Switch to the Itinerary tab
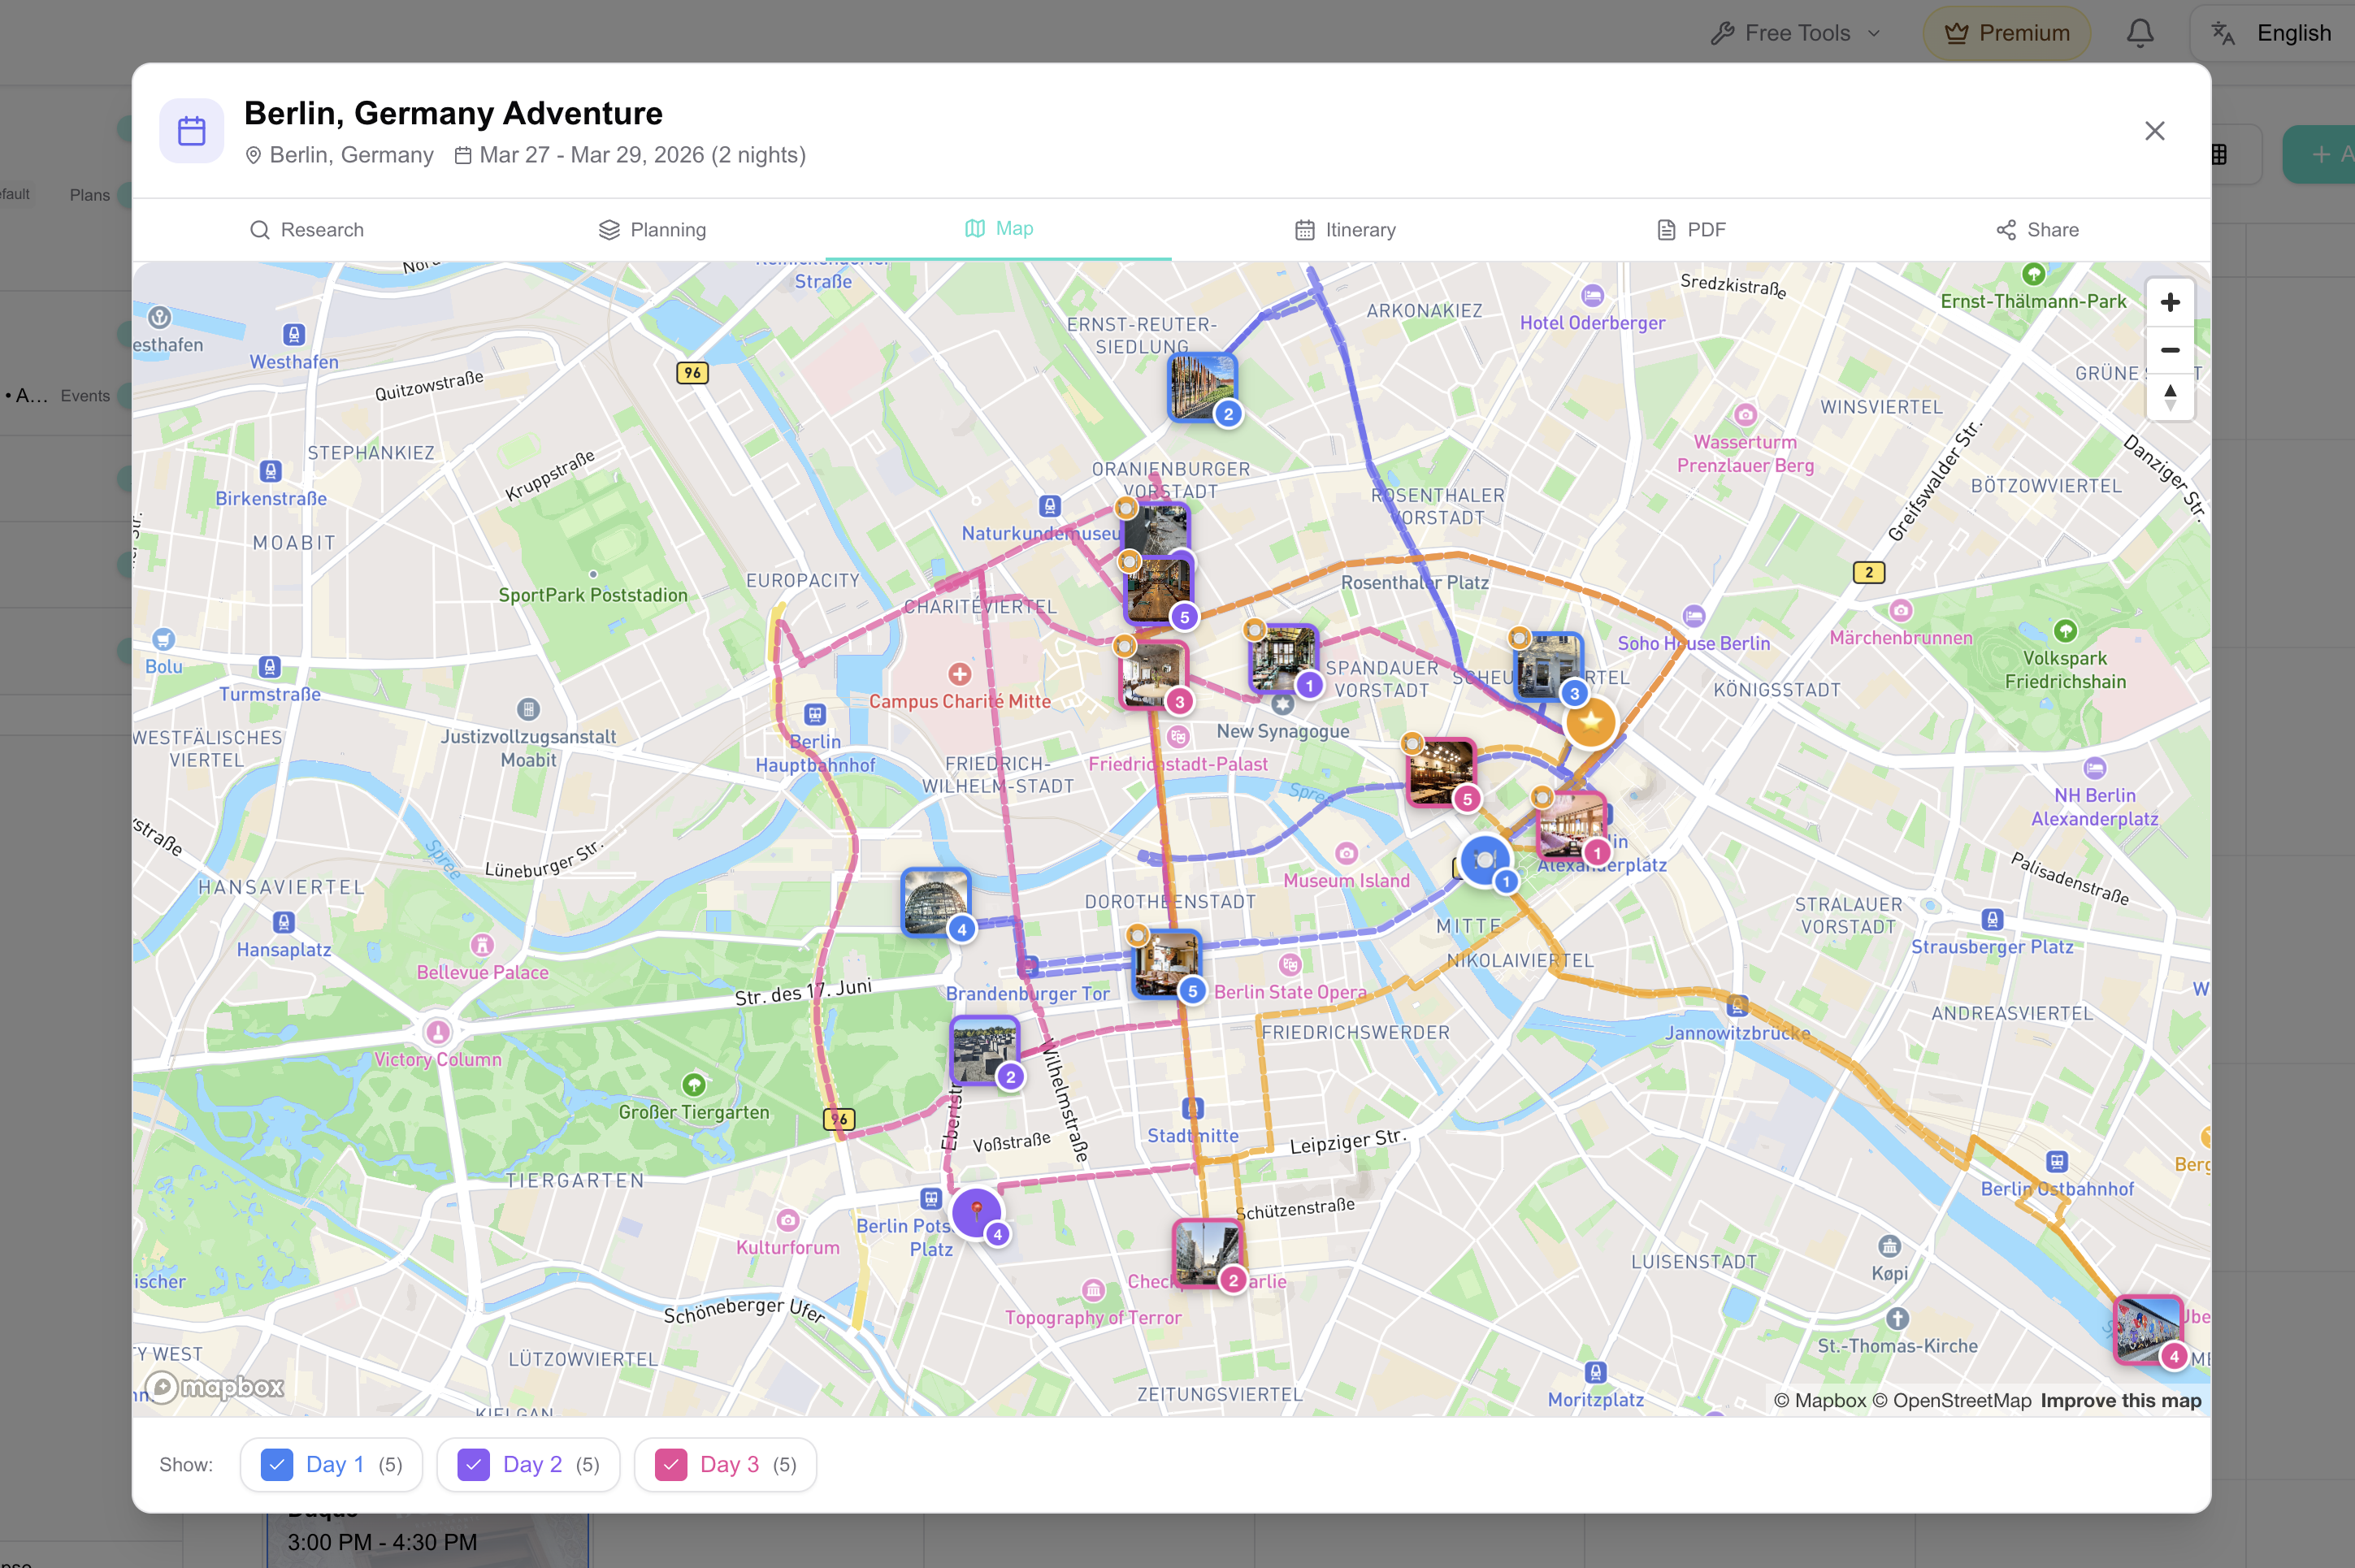The height and width of the screenshot is (1568, 2355). point(1345,229)
